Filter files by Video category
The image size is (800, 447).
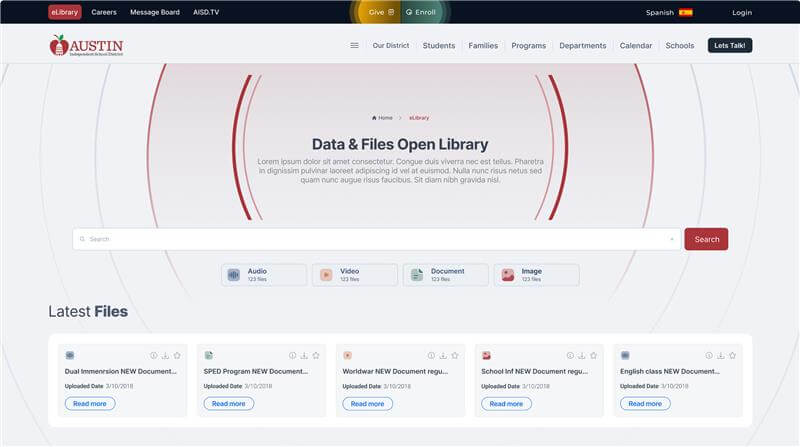click(x=355, y=275)
